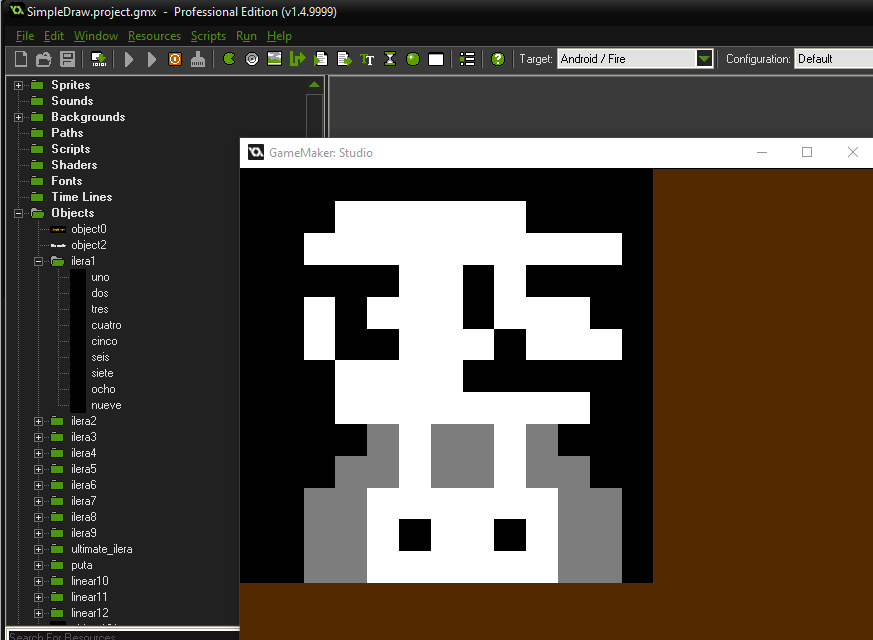The image size is (873, 640).
Task: Open the Scripts menu in the menu bar
Action: coord(208,36)
